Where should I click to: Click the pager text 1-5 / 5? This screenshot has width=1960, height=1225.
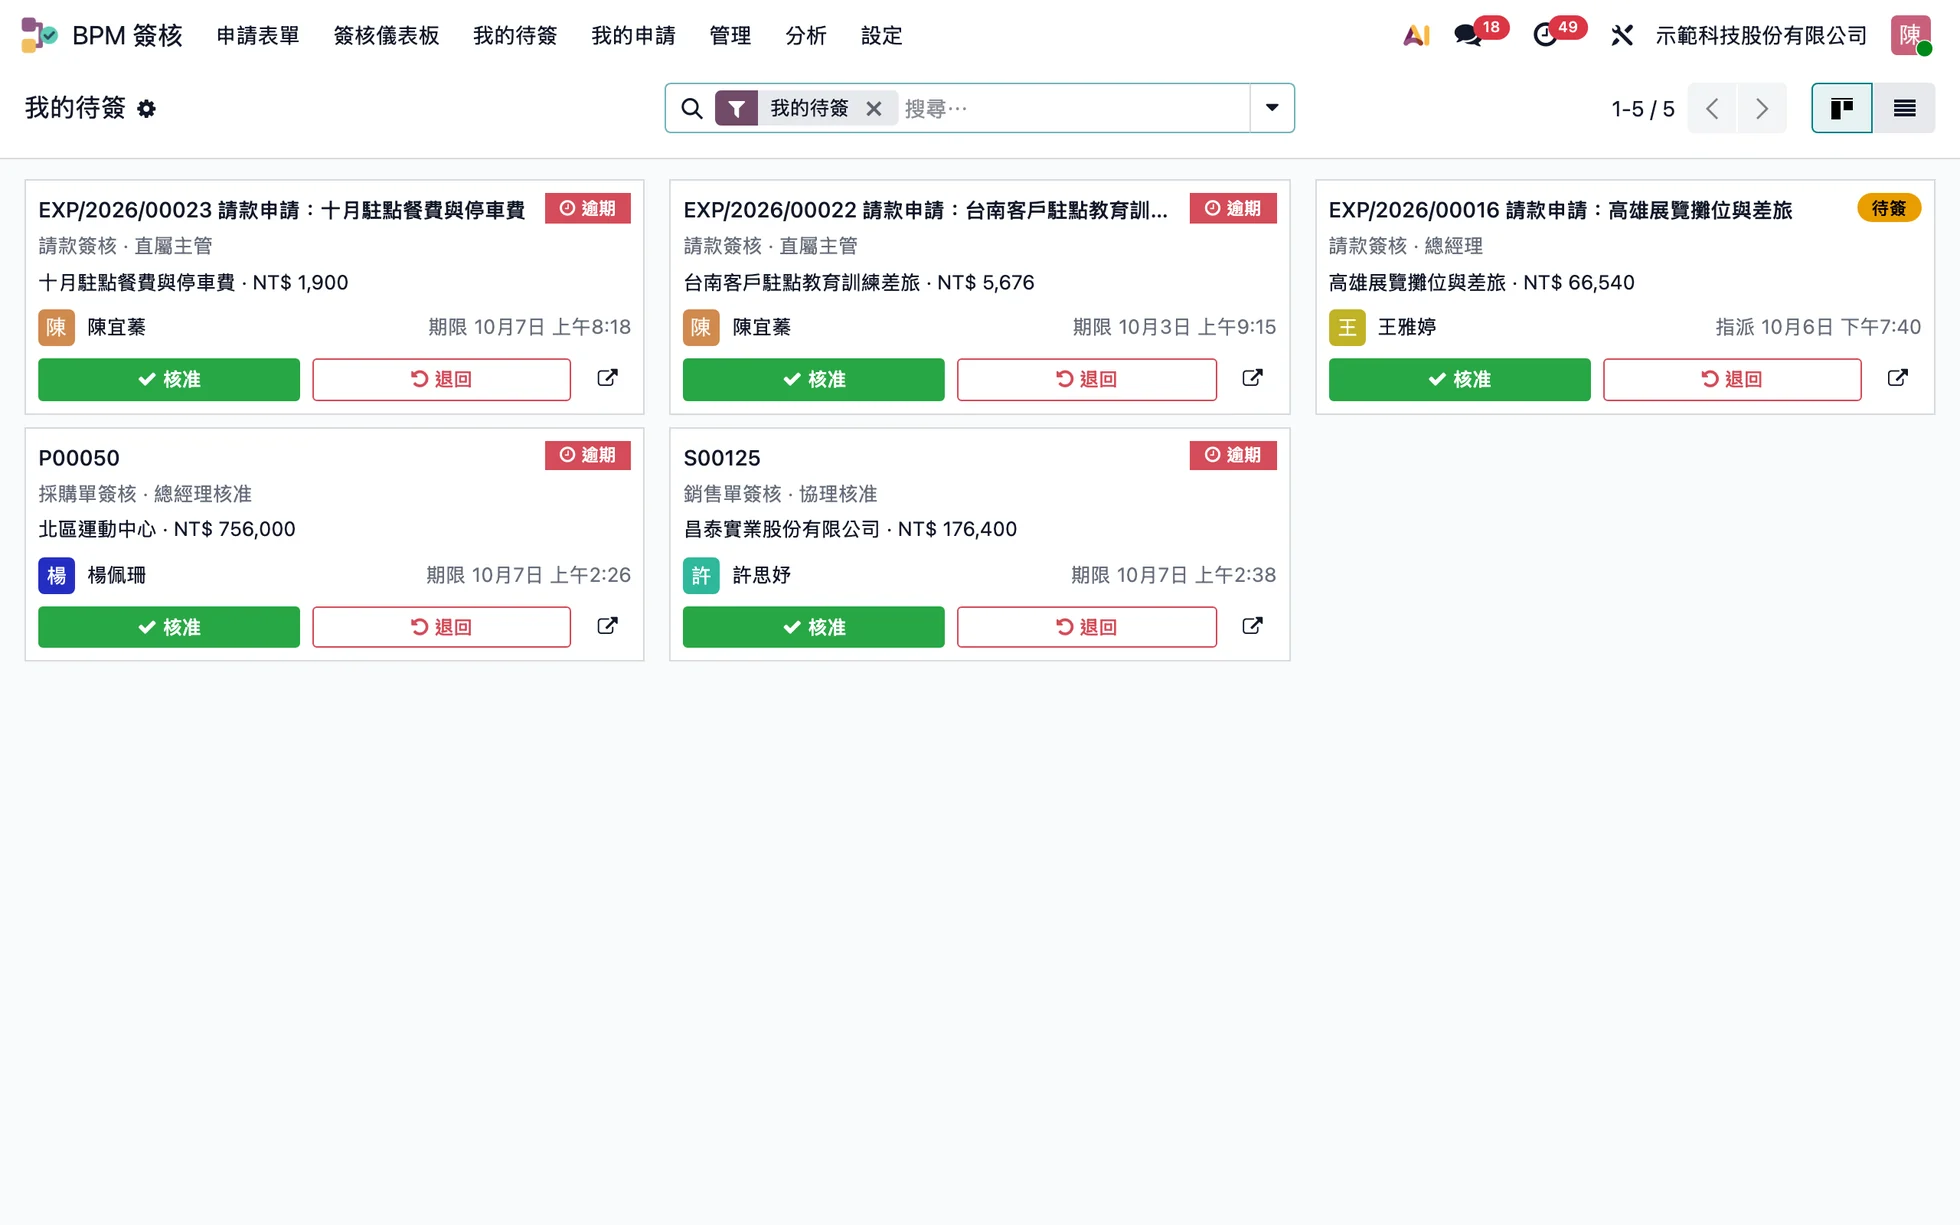pyautogui.click(x=1642, y=109)
